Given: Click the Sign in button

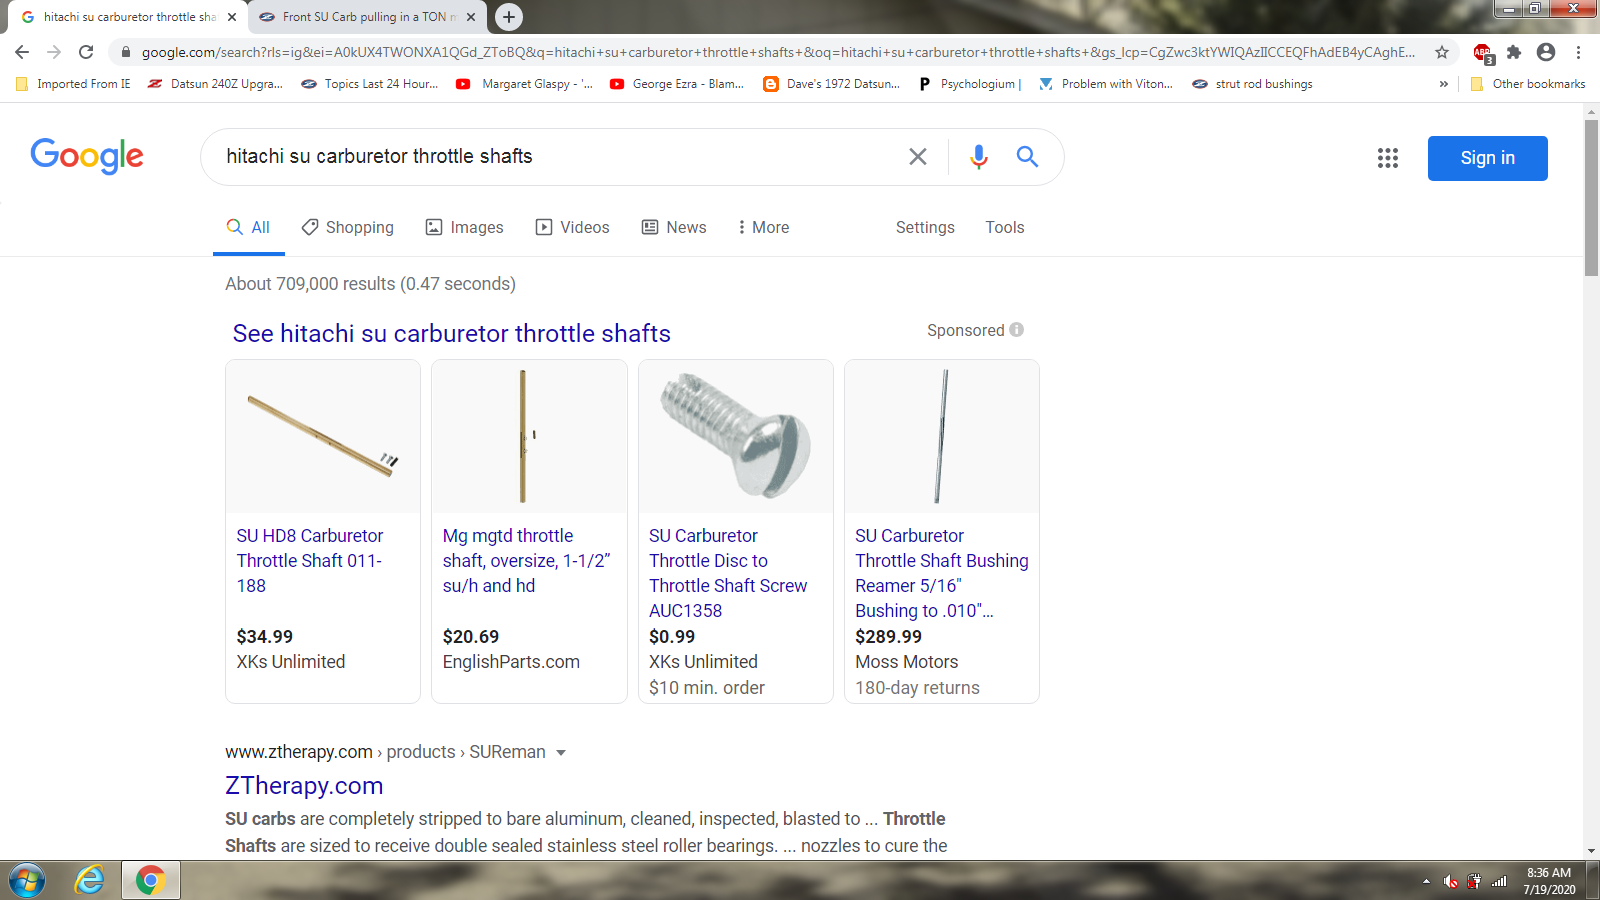Looking at the screenshot, I should point(1487,158).
